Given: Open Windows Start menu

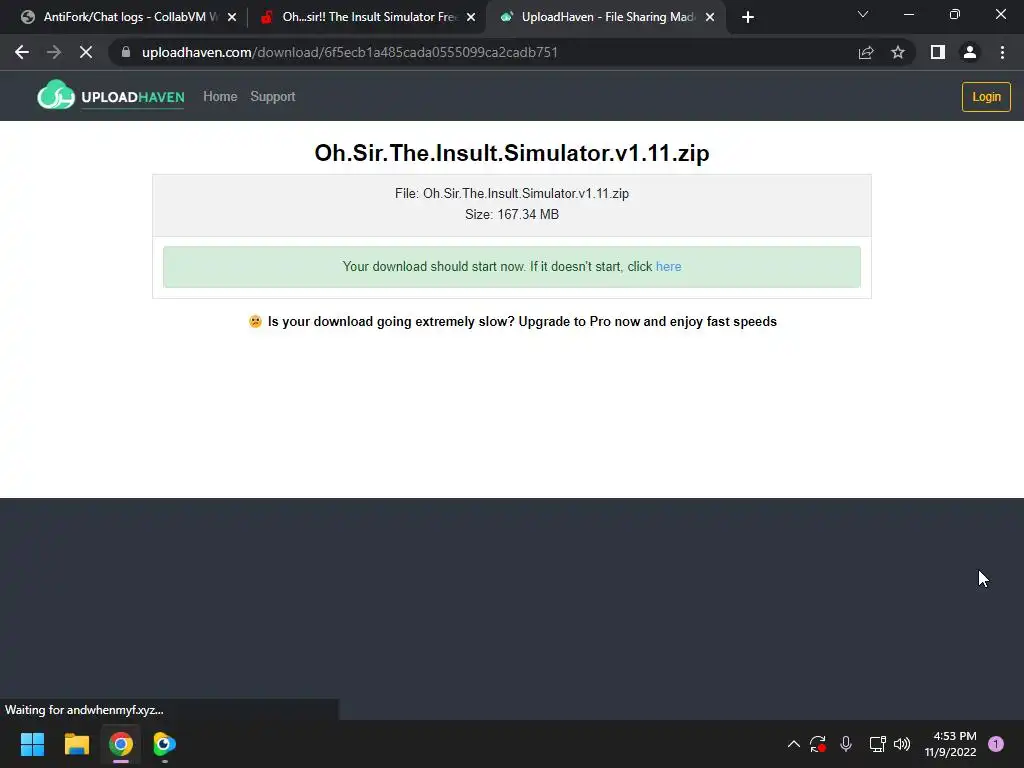Looking at the screenshot, I should click(x=32, y=744).
